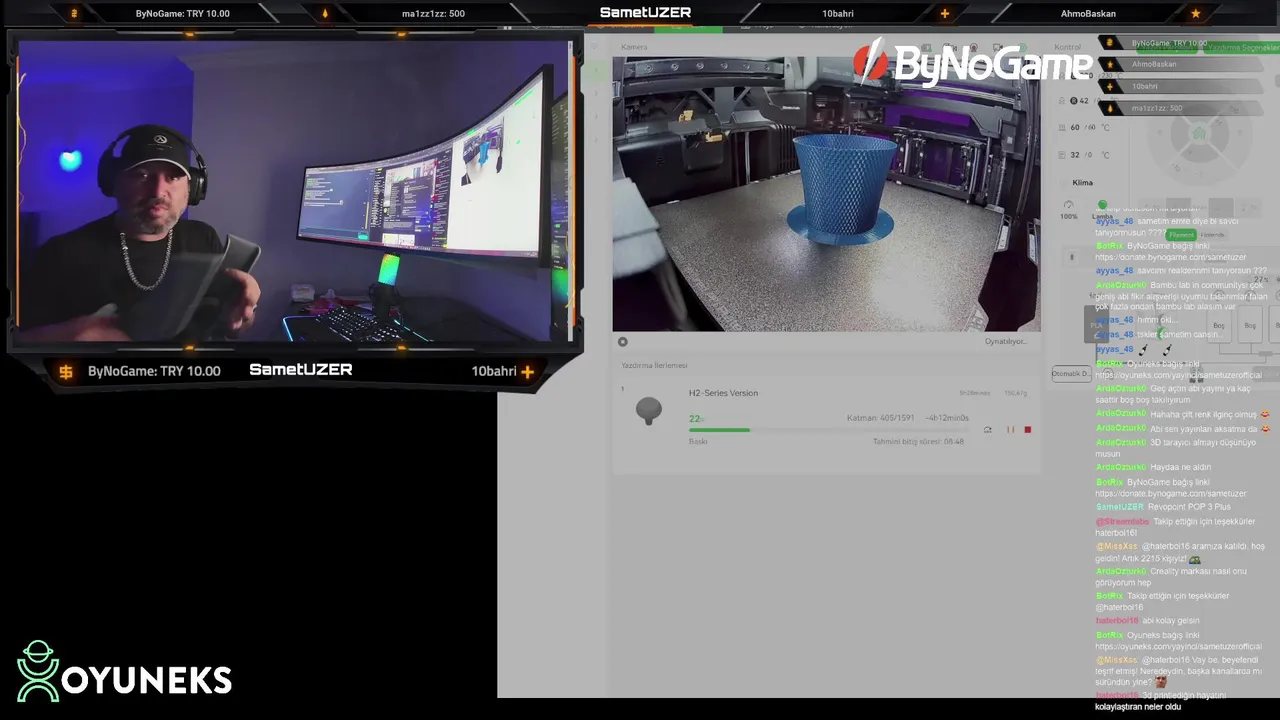The width and height of the screenshot is (1280, 720).
Task: Click Tahmini bitiş süresi: 08:48 text
Action: (918, 441)
